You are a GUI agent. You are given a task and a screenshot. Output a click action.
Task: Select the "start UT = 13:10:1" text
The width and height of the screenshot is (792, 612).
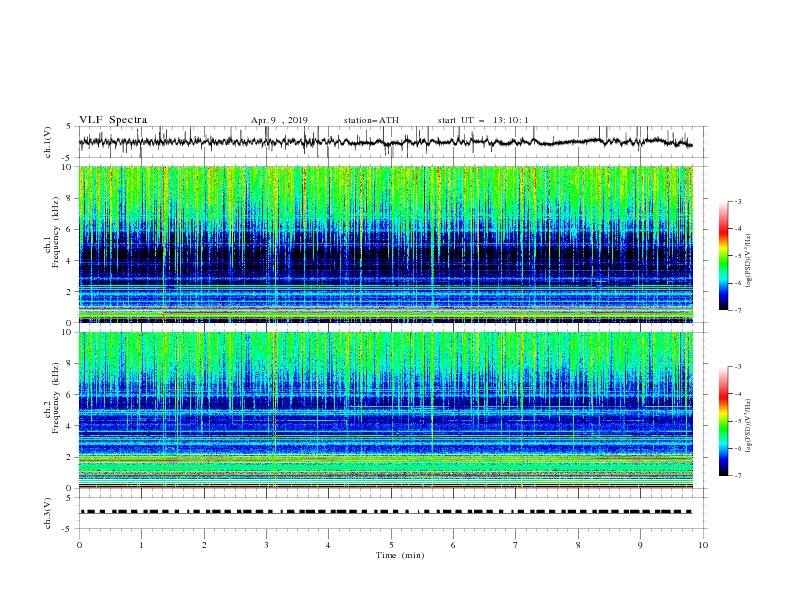483,120
